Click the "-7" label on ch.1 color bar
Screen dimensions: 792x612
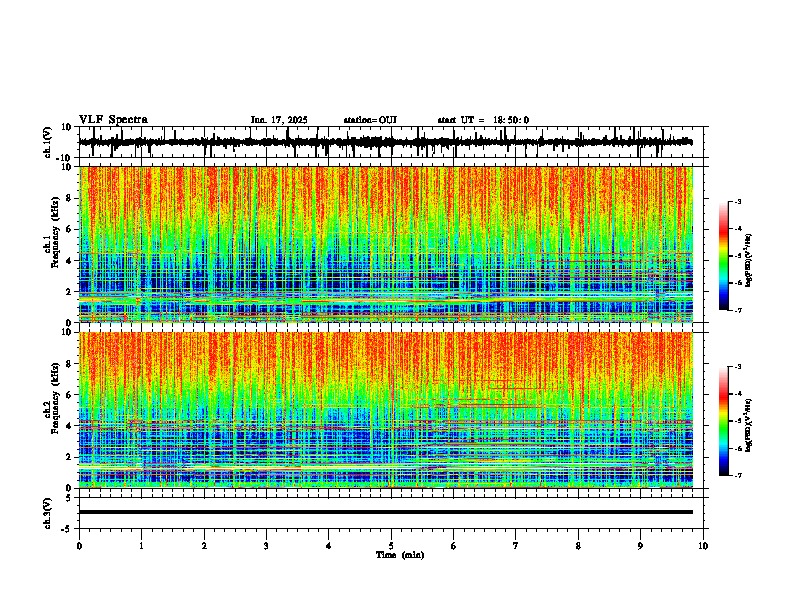pos(738,310)
